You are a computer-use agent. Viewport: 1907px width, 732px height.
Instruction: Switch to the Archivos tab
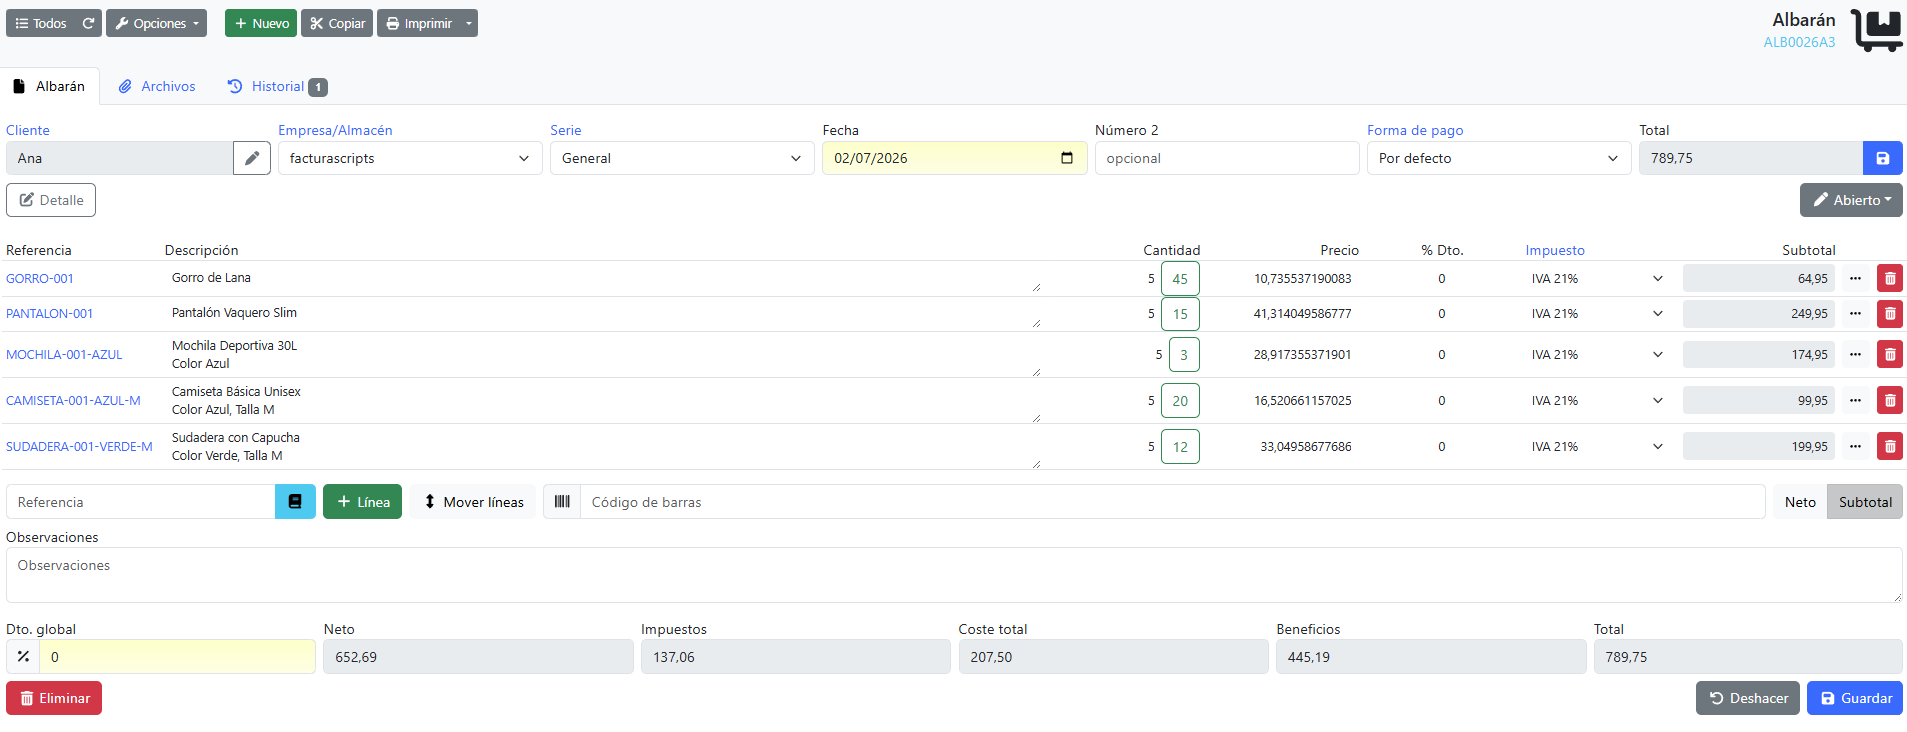click(157, 86)
